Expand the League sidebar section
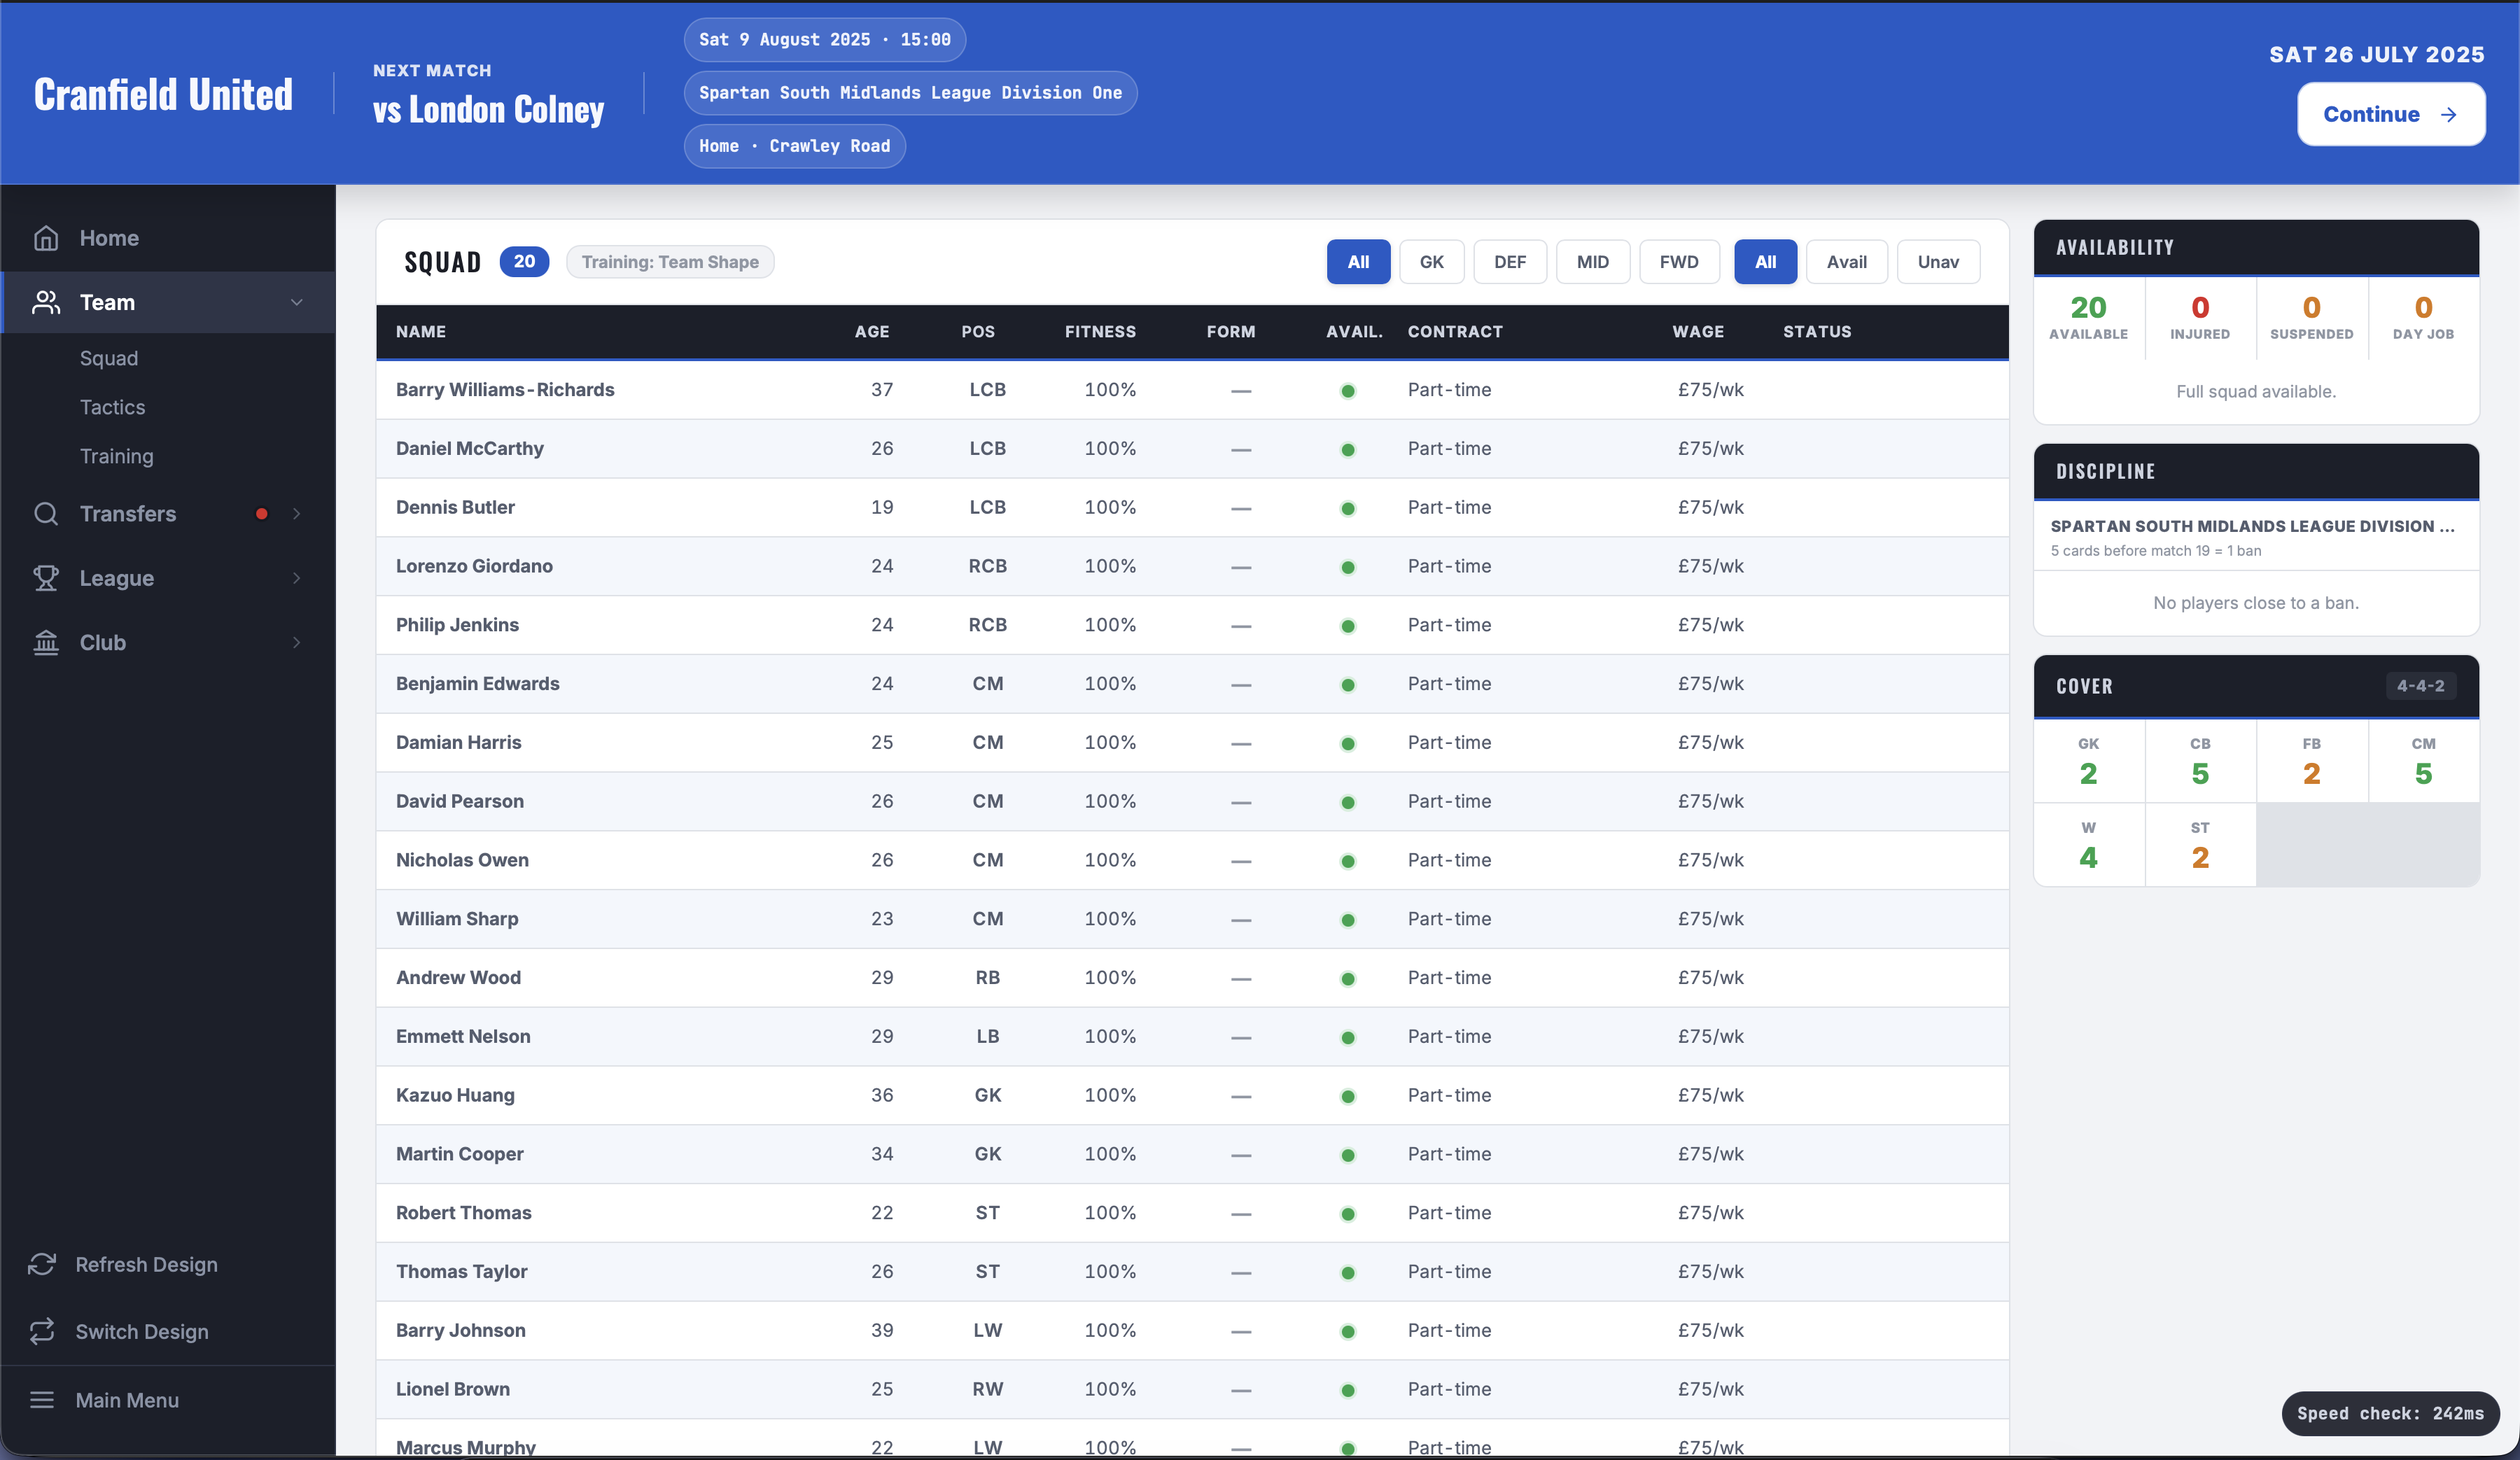This screenshot has height=1460, width=2520. (296, 578)
